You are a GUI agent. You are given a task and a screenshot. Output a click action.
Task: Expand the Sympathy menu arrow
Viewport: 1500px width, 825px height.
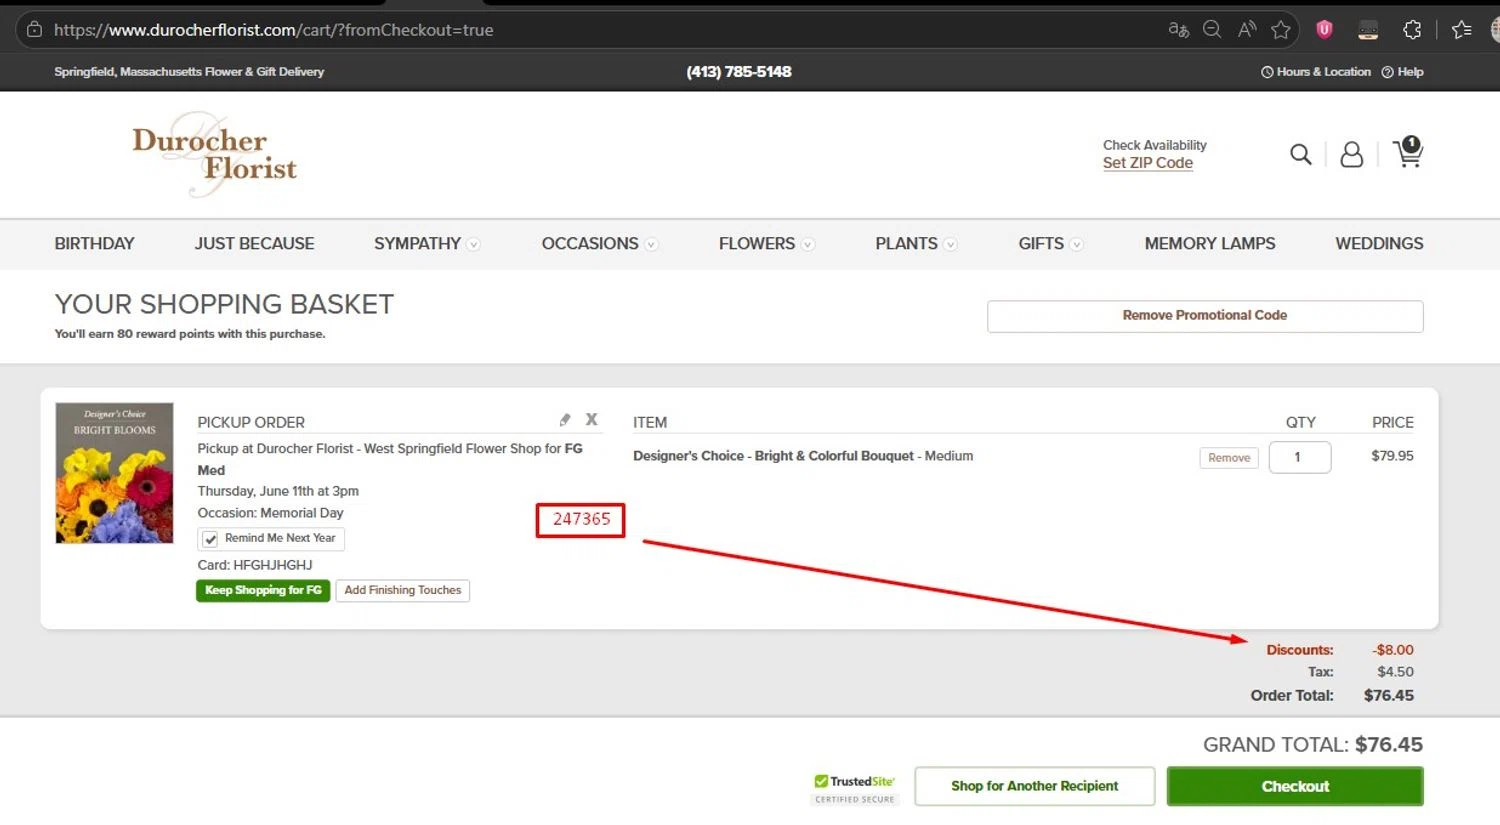[x=473, y=244]
